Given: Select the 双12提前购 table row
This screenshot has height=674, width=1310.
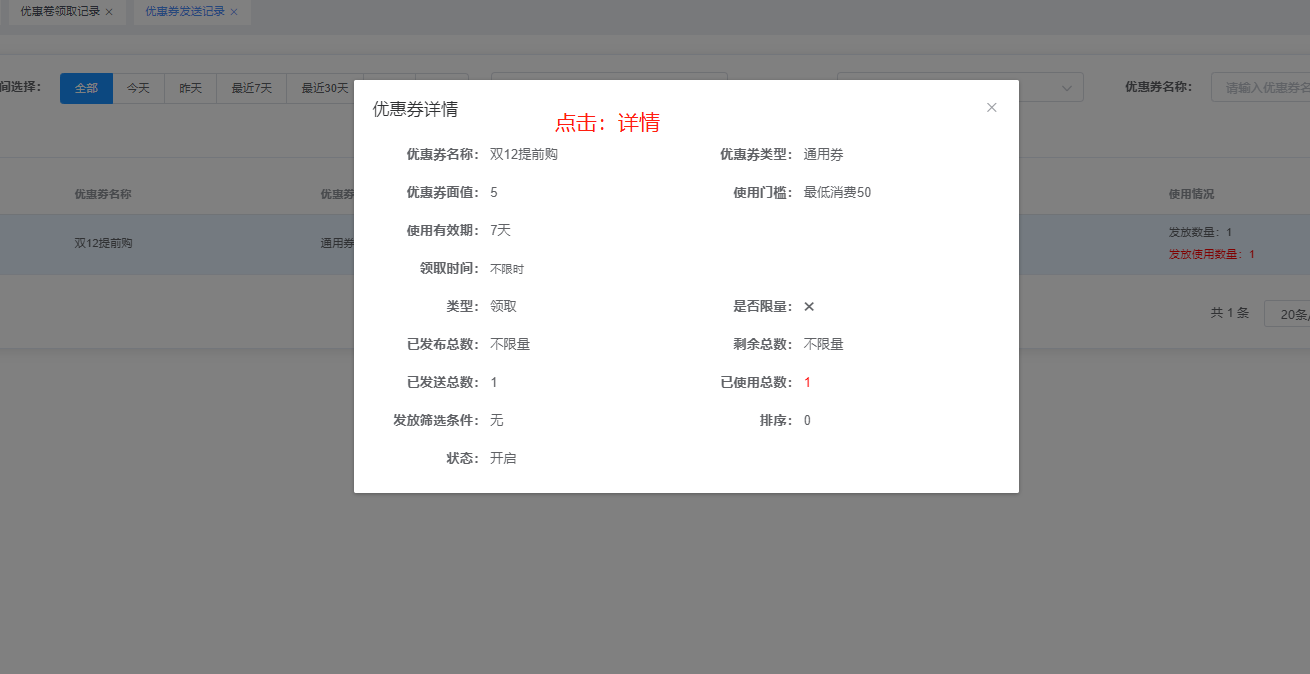Looking at the screenshot, I should (x=103, y=243).
